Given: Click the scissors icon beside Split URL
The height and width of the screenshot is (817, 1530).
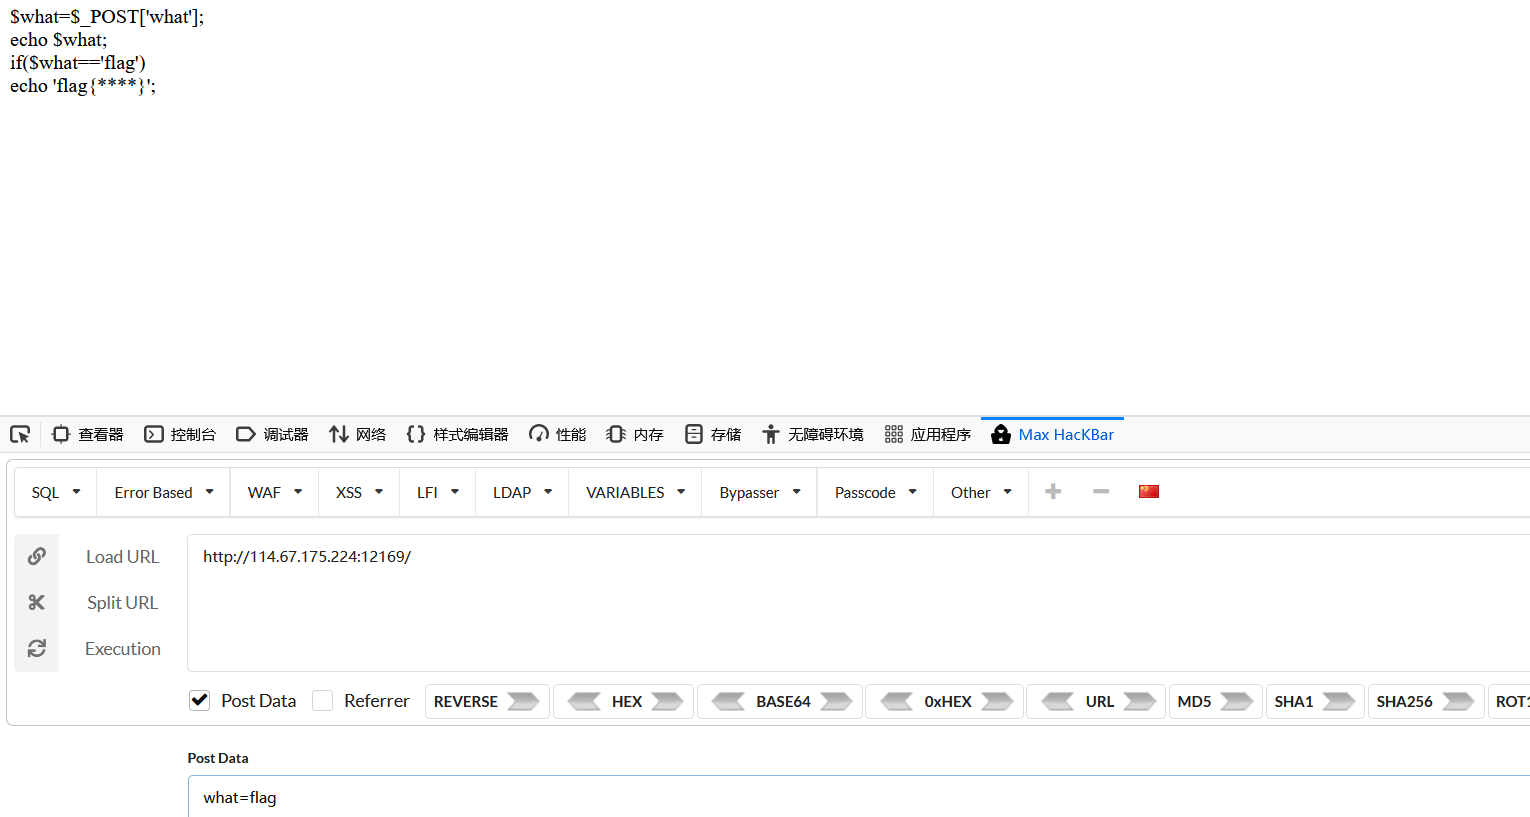Looking at the screenshot, I should coord(37,602).
